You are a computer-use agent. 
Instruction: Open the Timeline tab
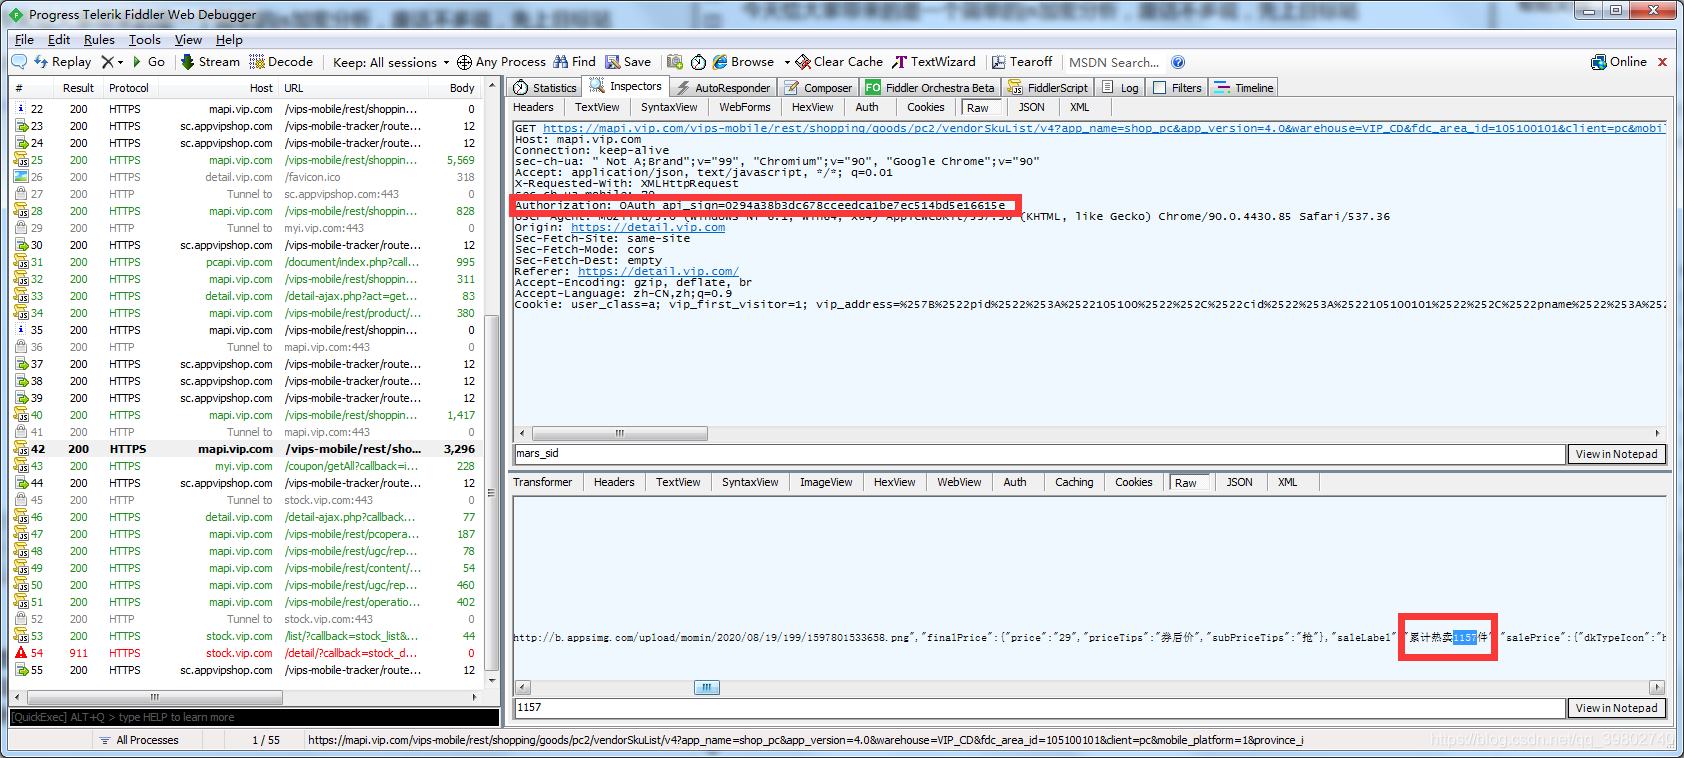pyautogui.click(x=1244, y=88)
